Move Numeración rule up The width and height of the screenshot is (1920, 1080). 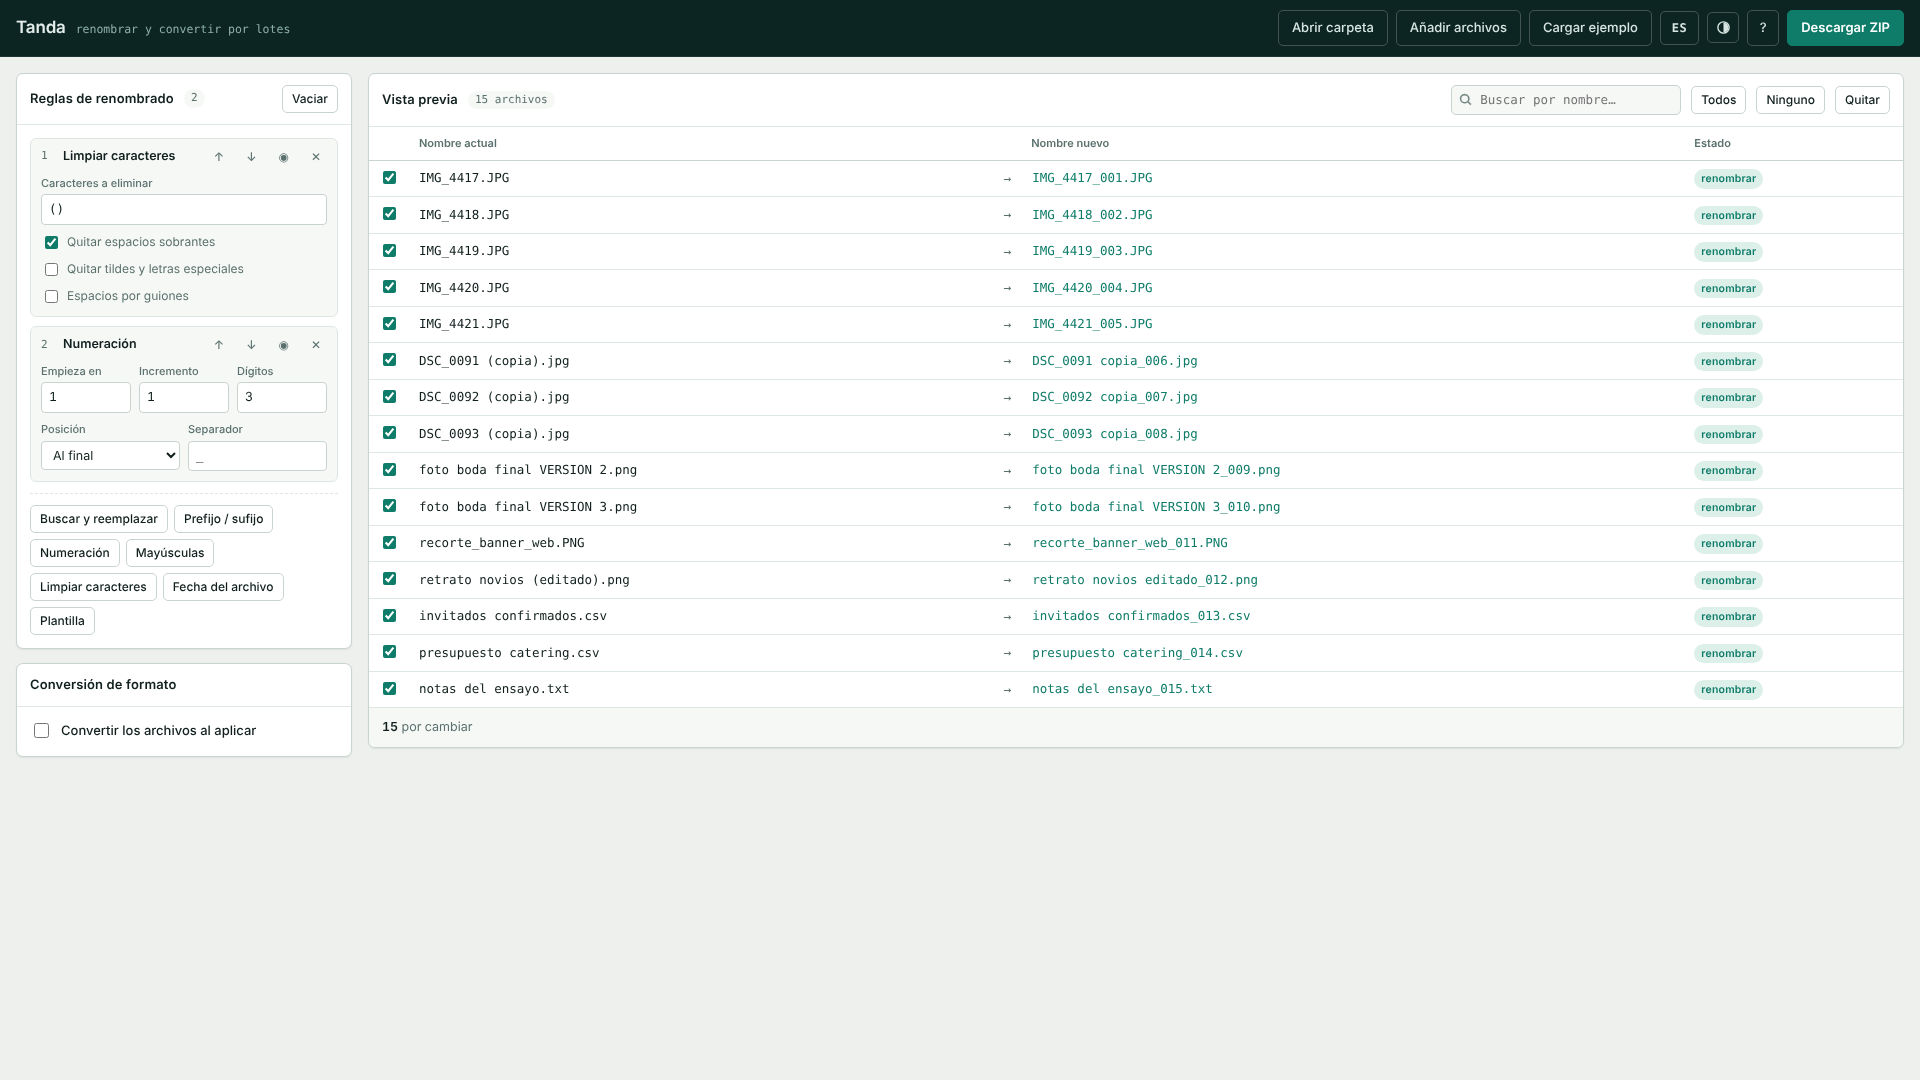pos(219,345)
